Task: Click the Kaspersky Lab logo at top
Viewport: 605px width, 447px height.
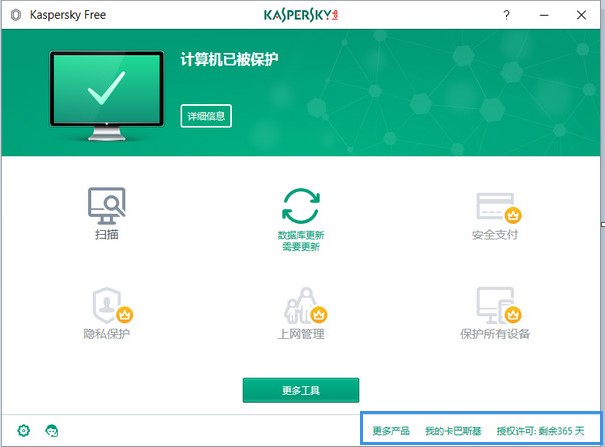Action: coord(301,15)
